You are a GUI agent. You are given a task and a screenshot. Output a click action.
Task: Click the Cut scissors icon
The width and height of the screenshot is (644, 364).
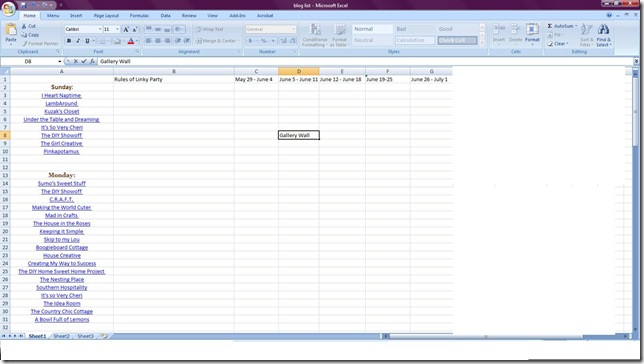[x=24, y=26]
